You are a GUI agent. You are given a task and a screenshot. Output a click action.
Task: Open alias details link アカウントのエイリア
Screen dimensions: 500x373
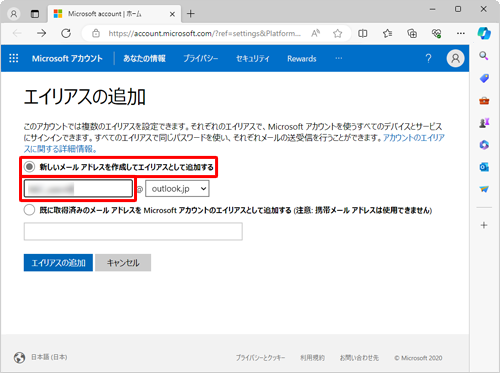(x=414, y=138)
